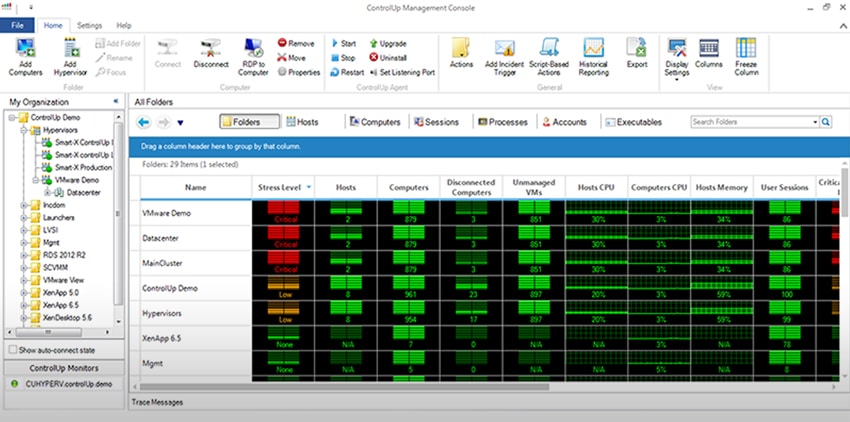Open the Search Folders dropdown arrow
850x422 pixels.
coord(815,123)
